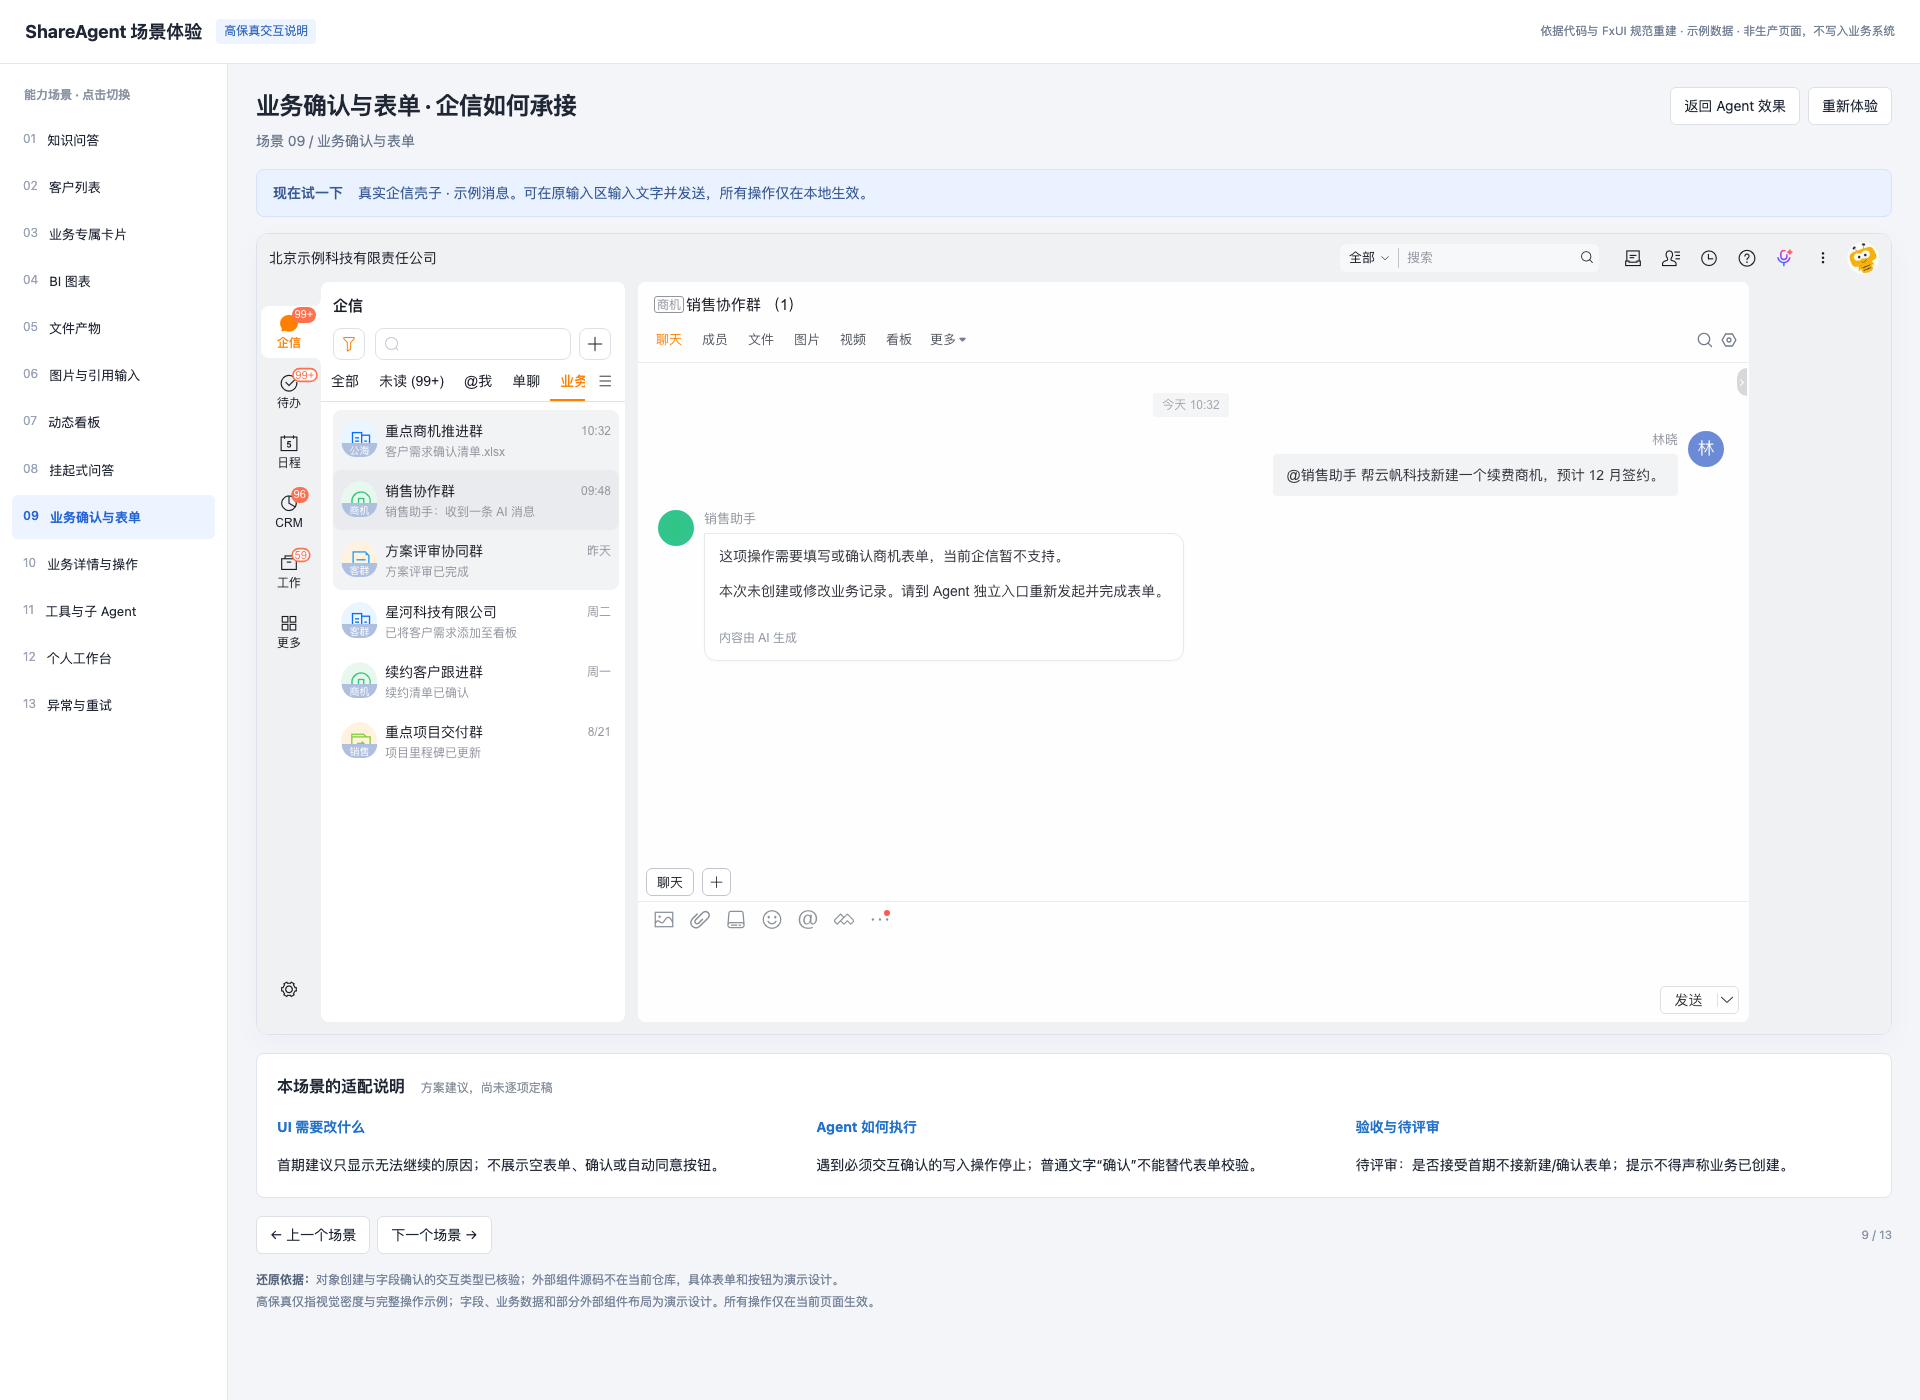
Task: Open the AI microphone assistant icon
Action: [1785, 258]
